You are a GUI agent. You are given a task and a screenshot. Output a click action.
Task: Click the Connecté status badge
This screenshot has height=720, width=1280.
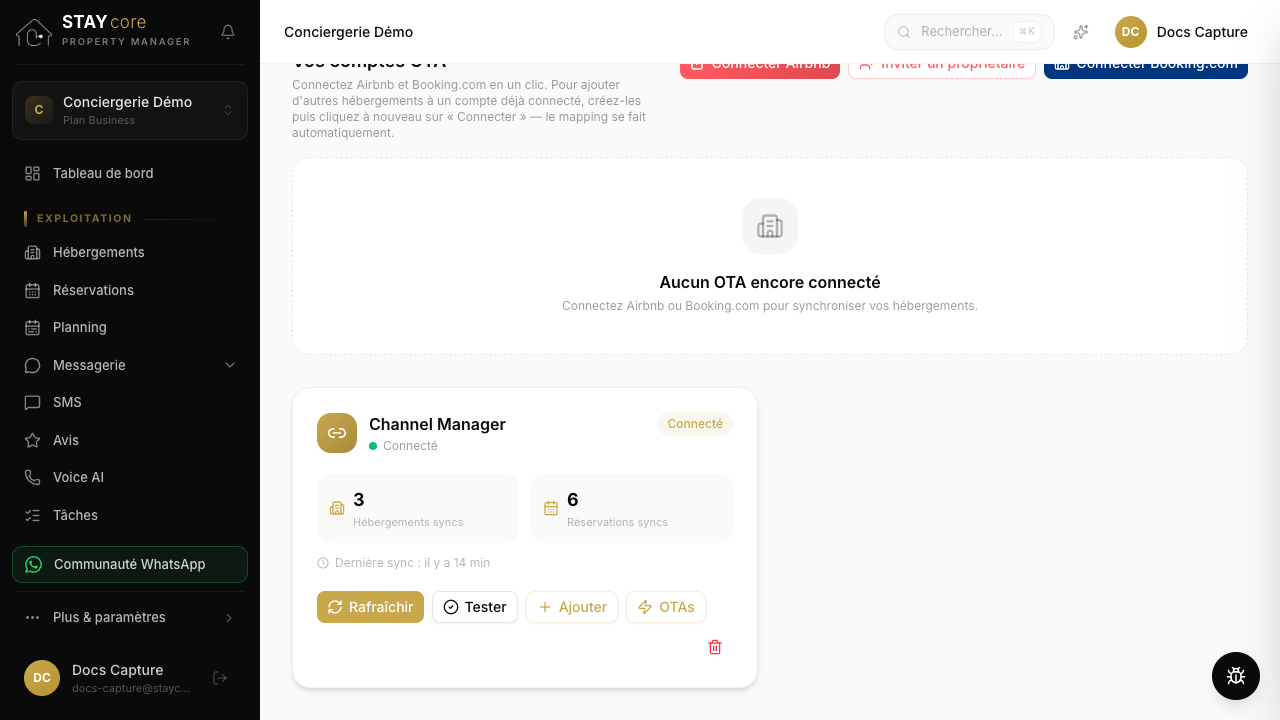click(695, 424)
